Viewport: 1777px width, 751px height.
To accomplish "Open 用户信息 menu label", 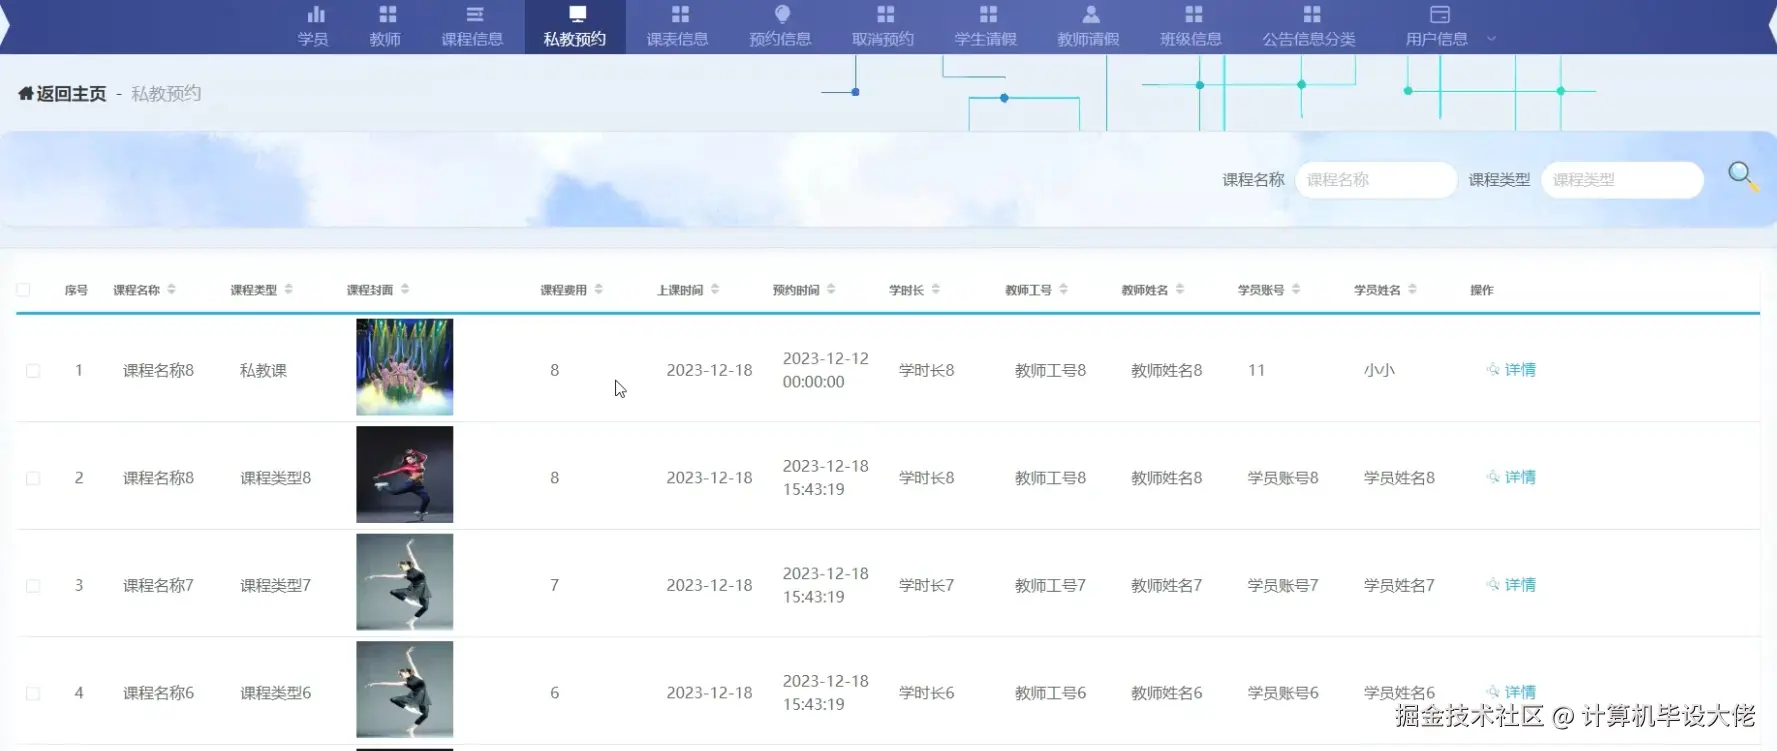I will click(1437, 39).
